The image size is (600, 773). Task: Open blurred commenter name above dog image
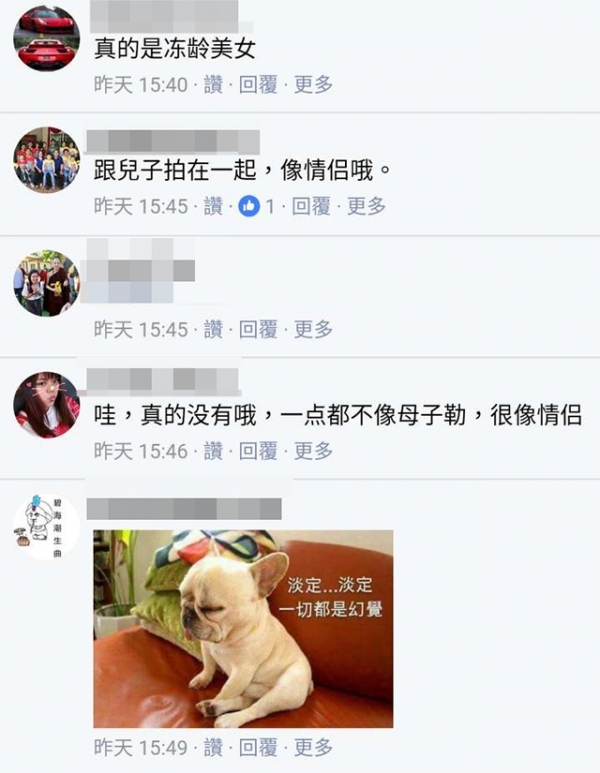(x=184, y=509)
